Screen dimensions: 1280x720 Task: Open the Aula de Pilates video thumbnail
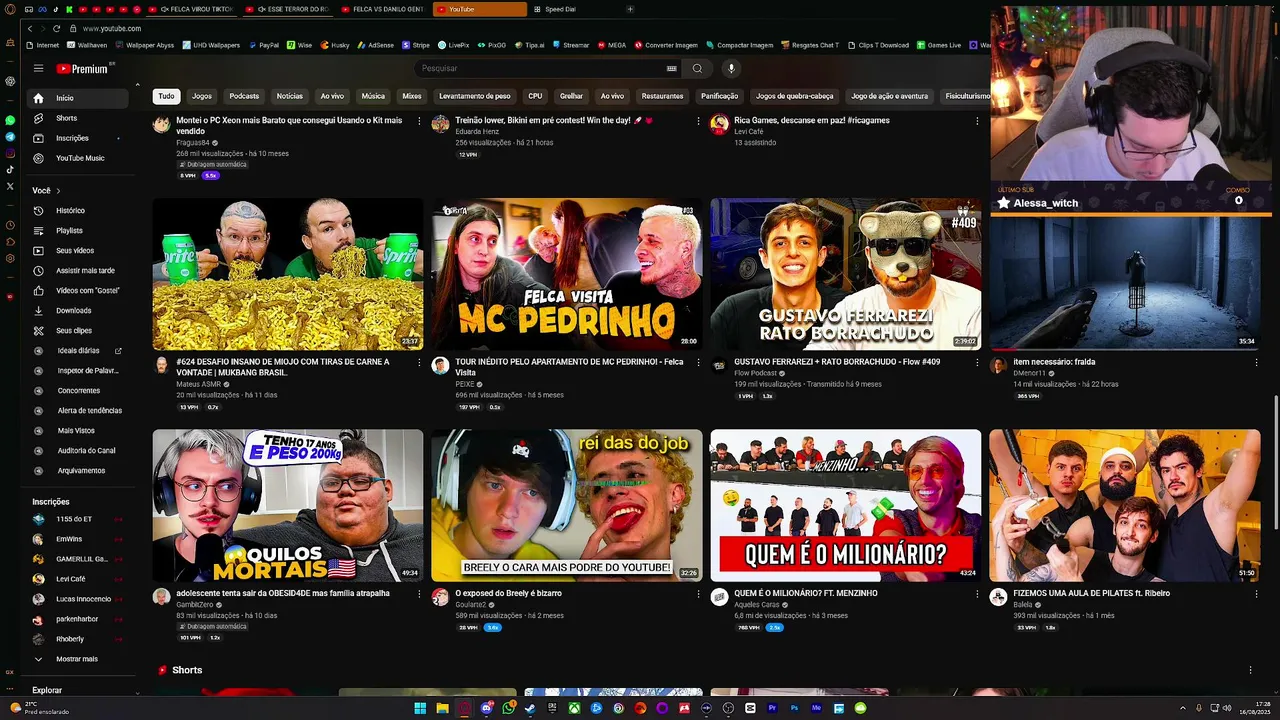1125,505
